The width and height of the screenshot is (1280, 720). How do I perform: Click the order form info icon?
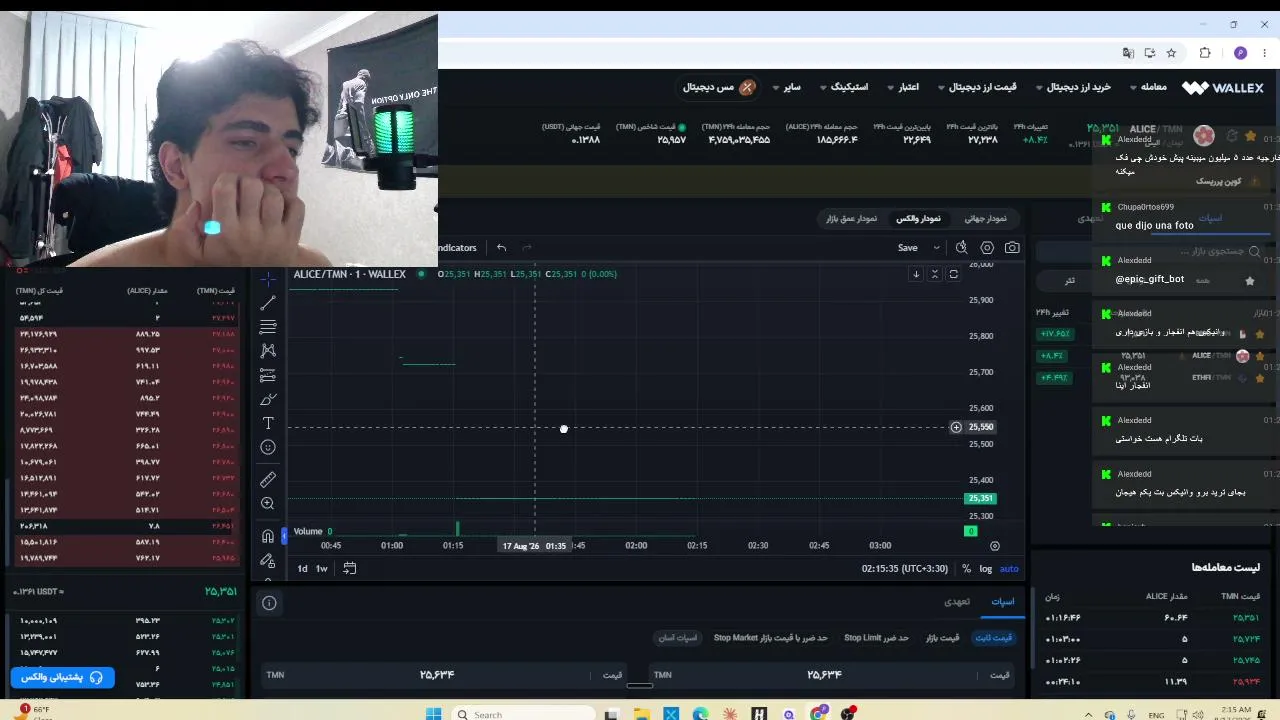click(269, 603)
